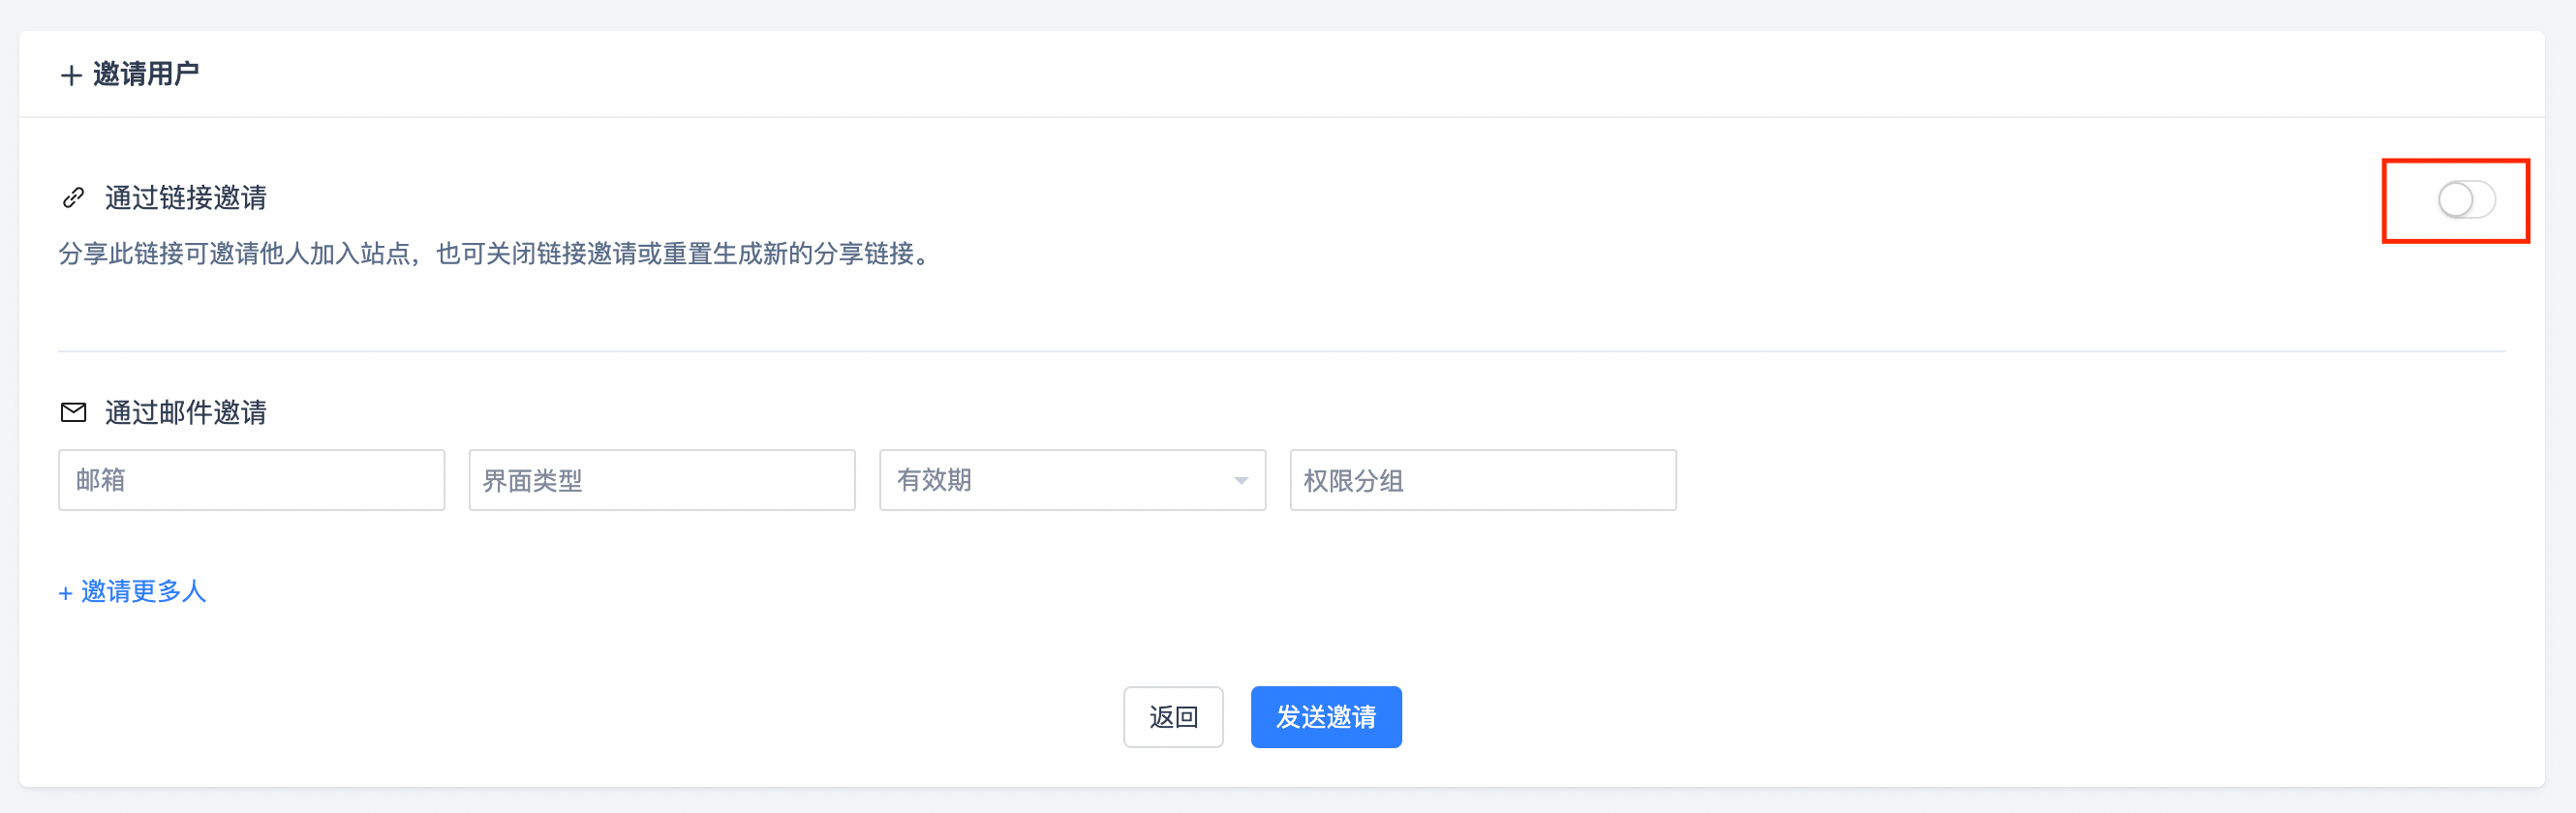Click into the 界面类型 field

(x=661, y=480)
